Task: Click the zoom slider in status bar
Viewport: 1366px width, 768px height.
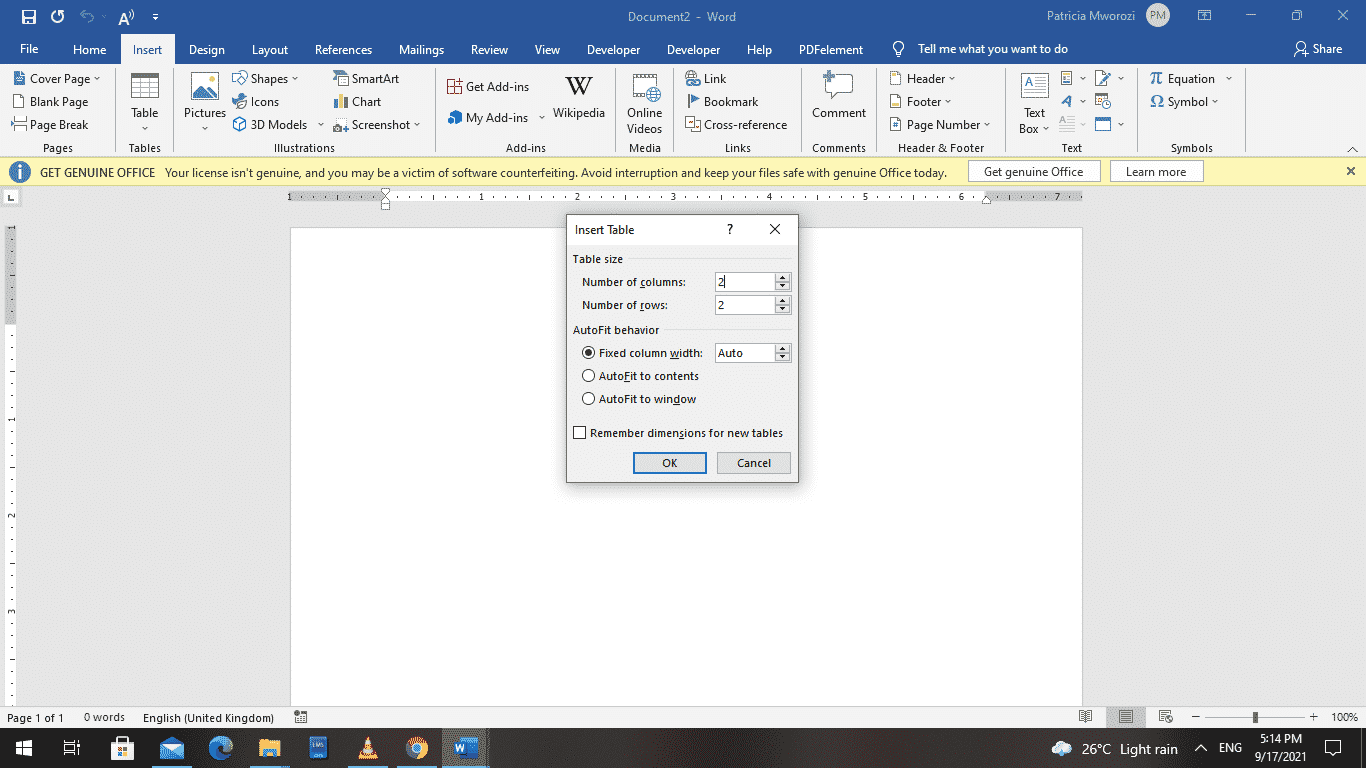Action: pyautogui.click(x=1255, y=717)
